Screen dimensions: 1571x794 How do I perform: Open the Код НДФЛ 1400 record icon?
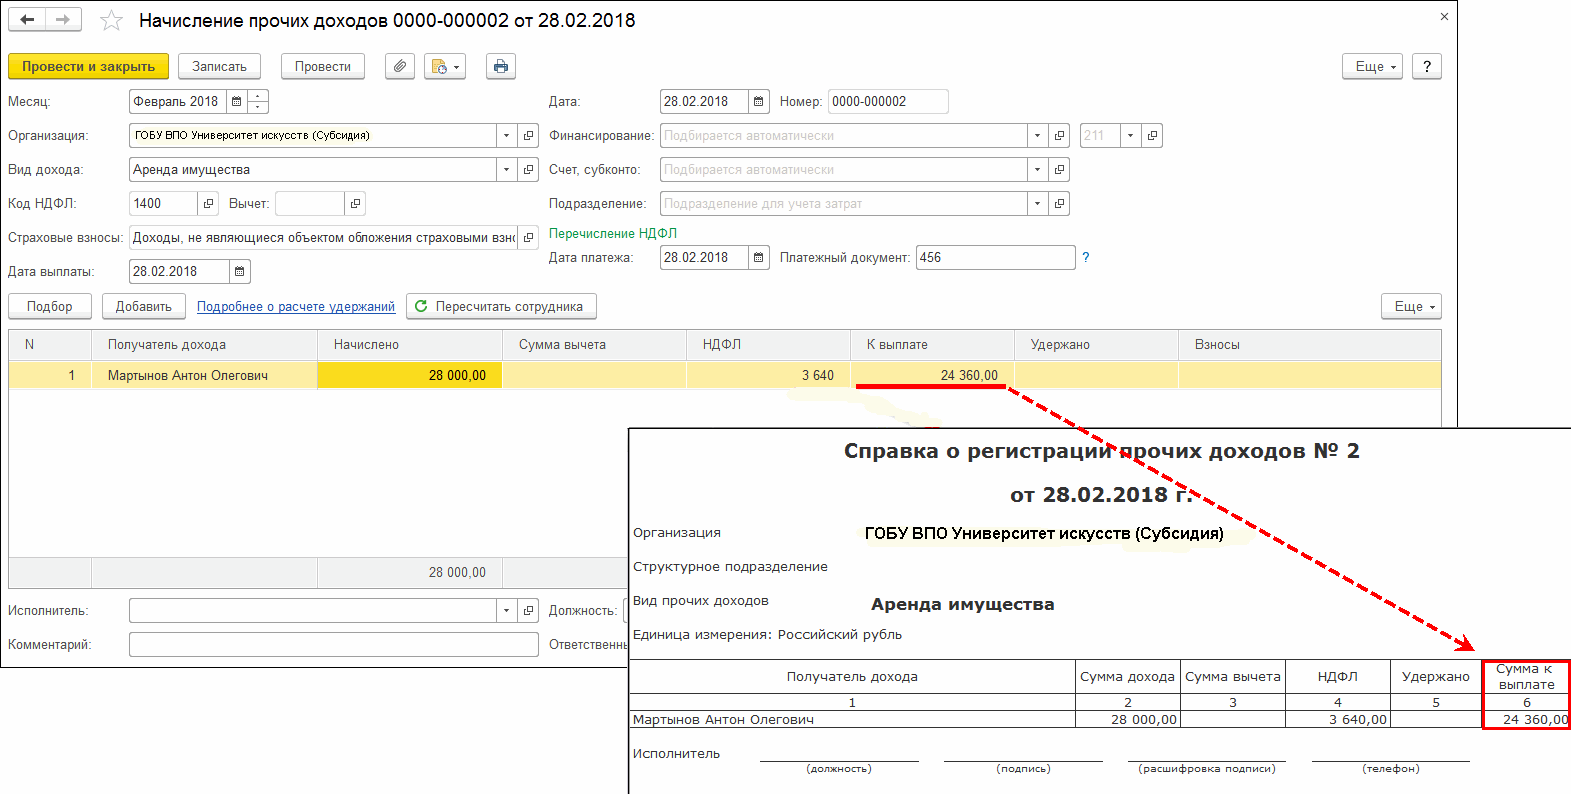(x=208, y=203)
